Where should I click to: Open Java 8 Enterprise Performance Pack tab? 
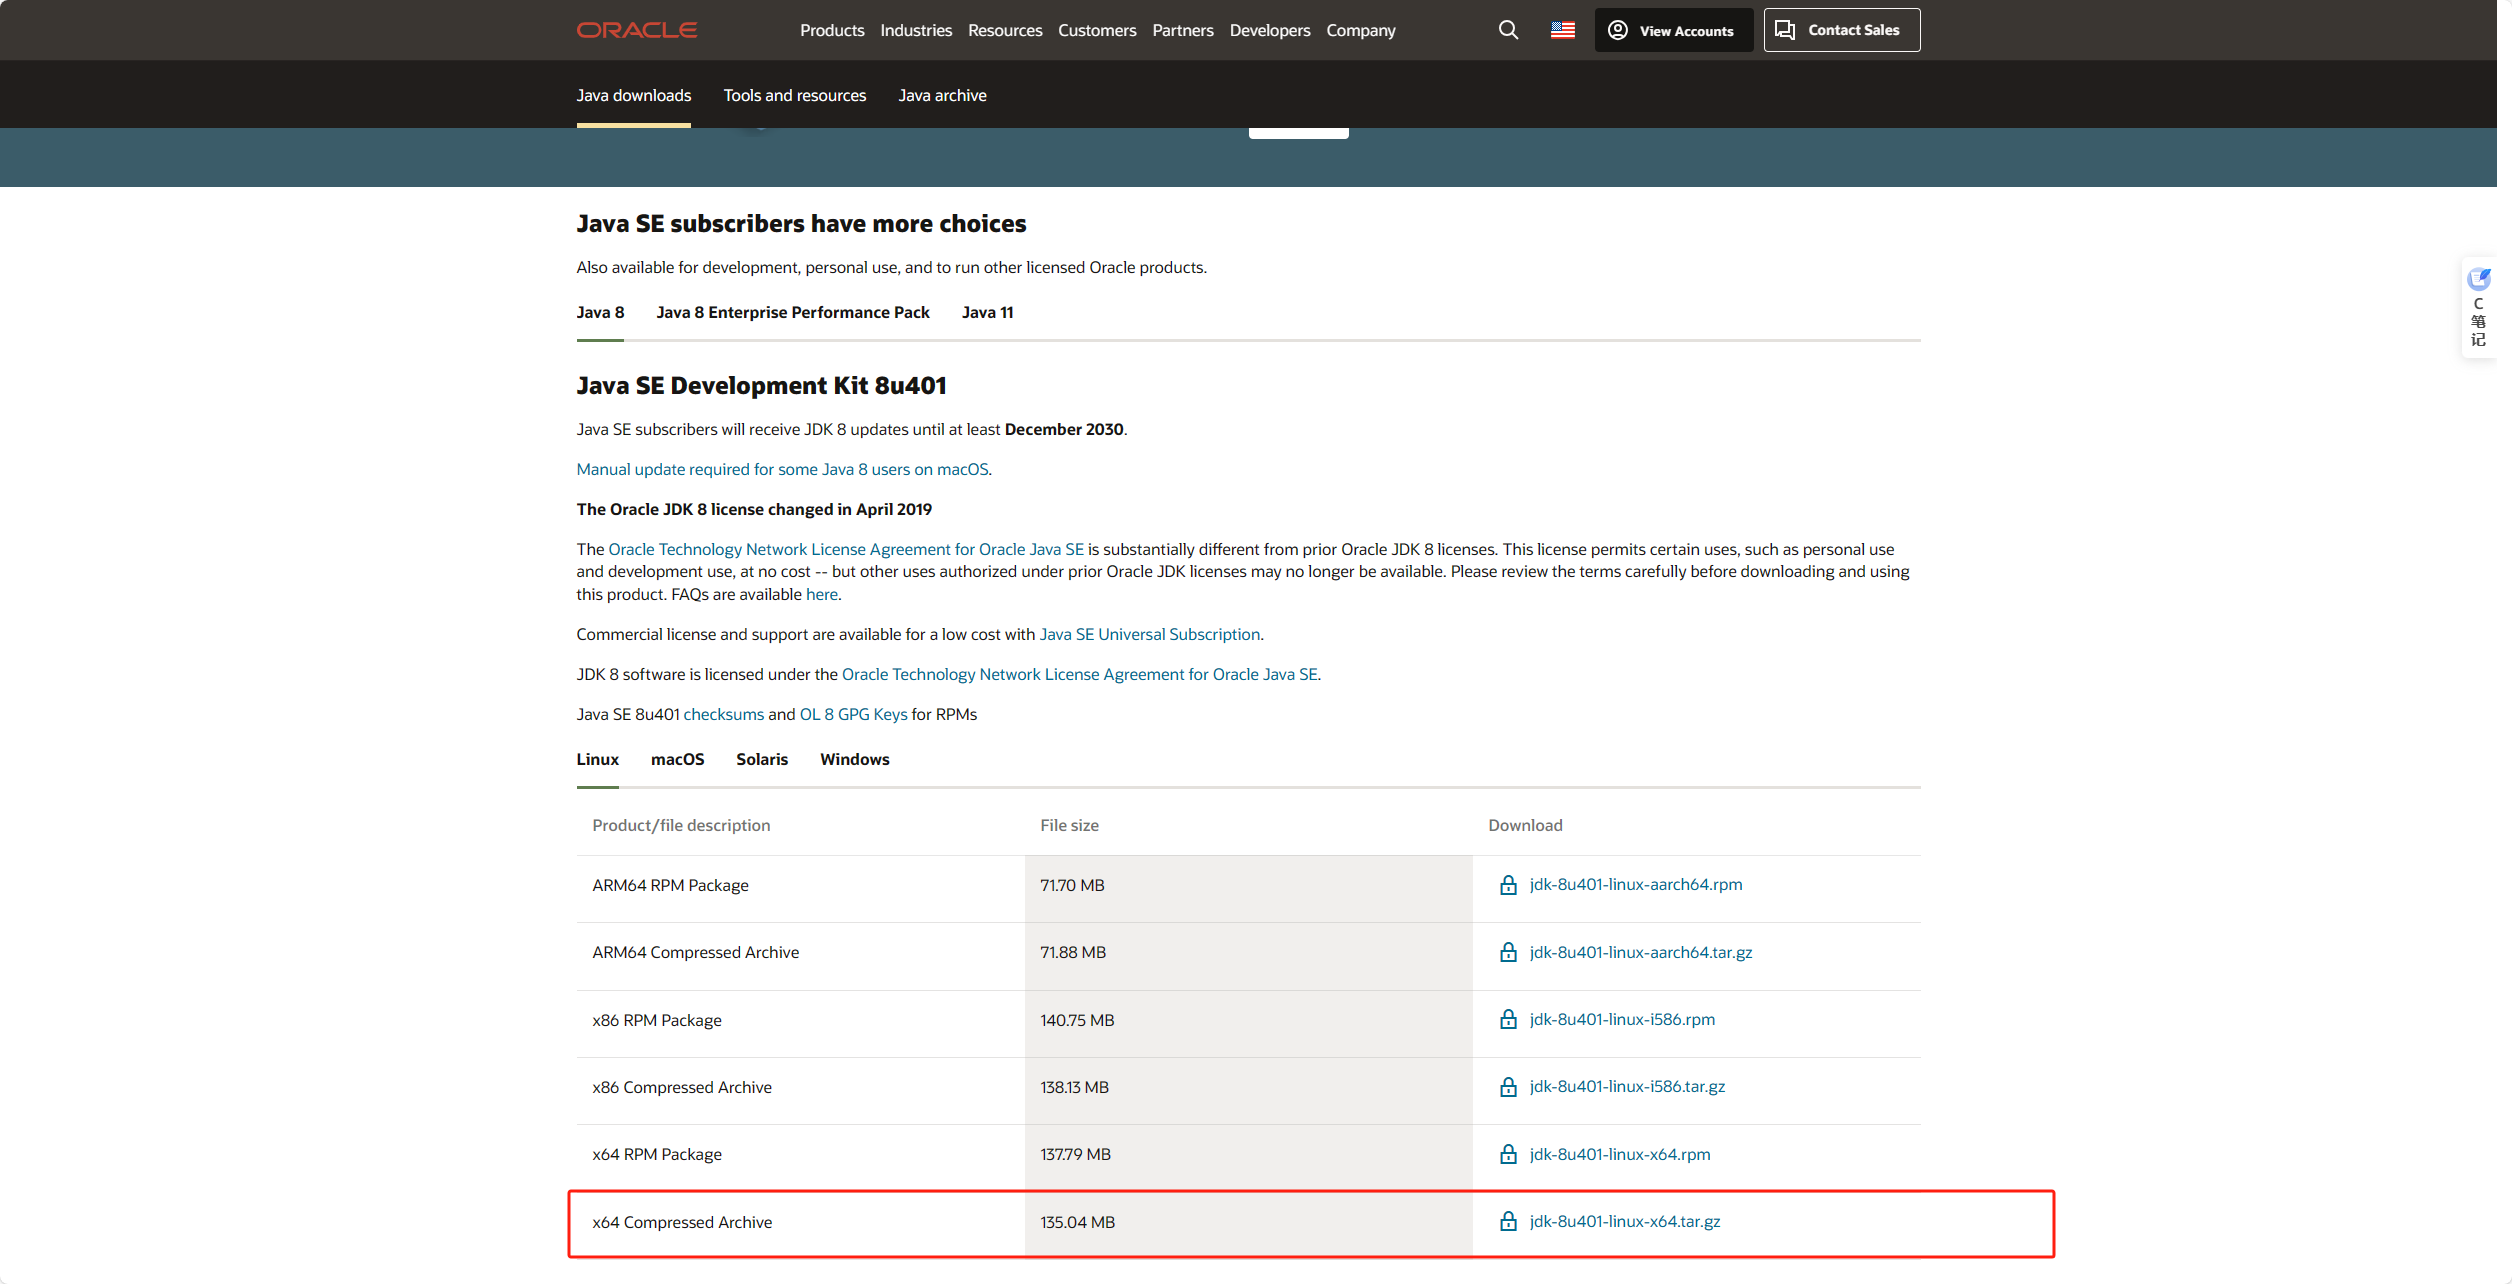point(792,312)
